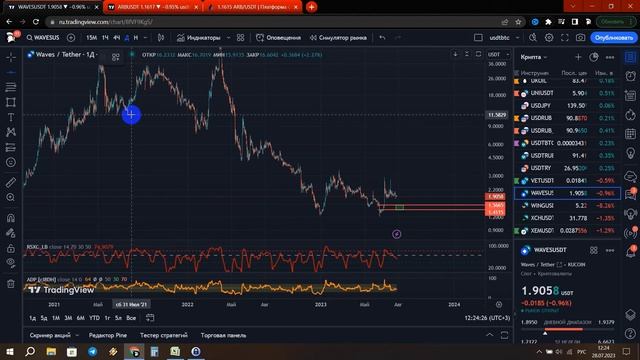Add symbol to watchlist with plus
640x360 pixels.
click(x=578, y=57)
